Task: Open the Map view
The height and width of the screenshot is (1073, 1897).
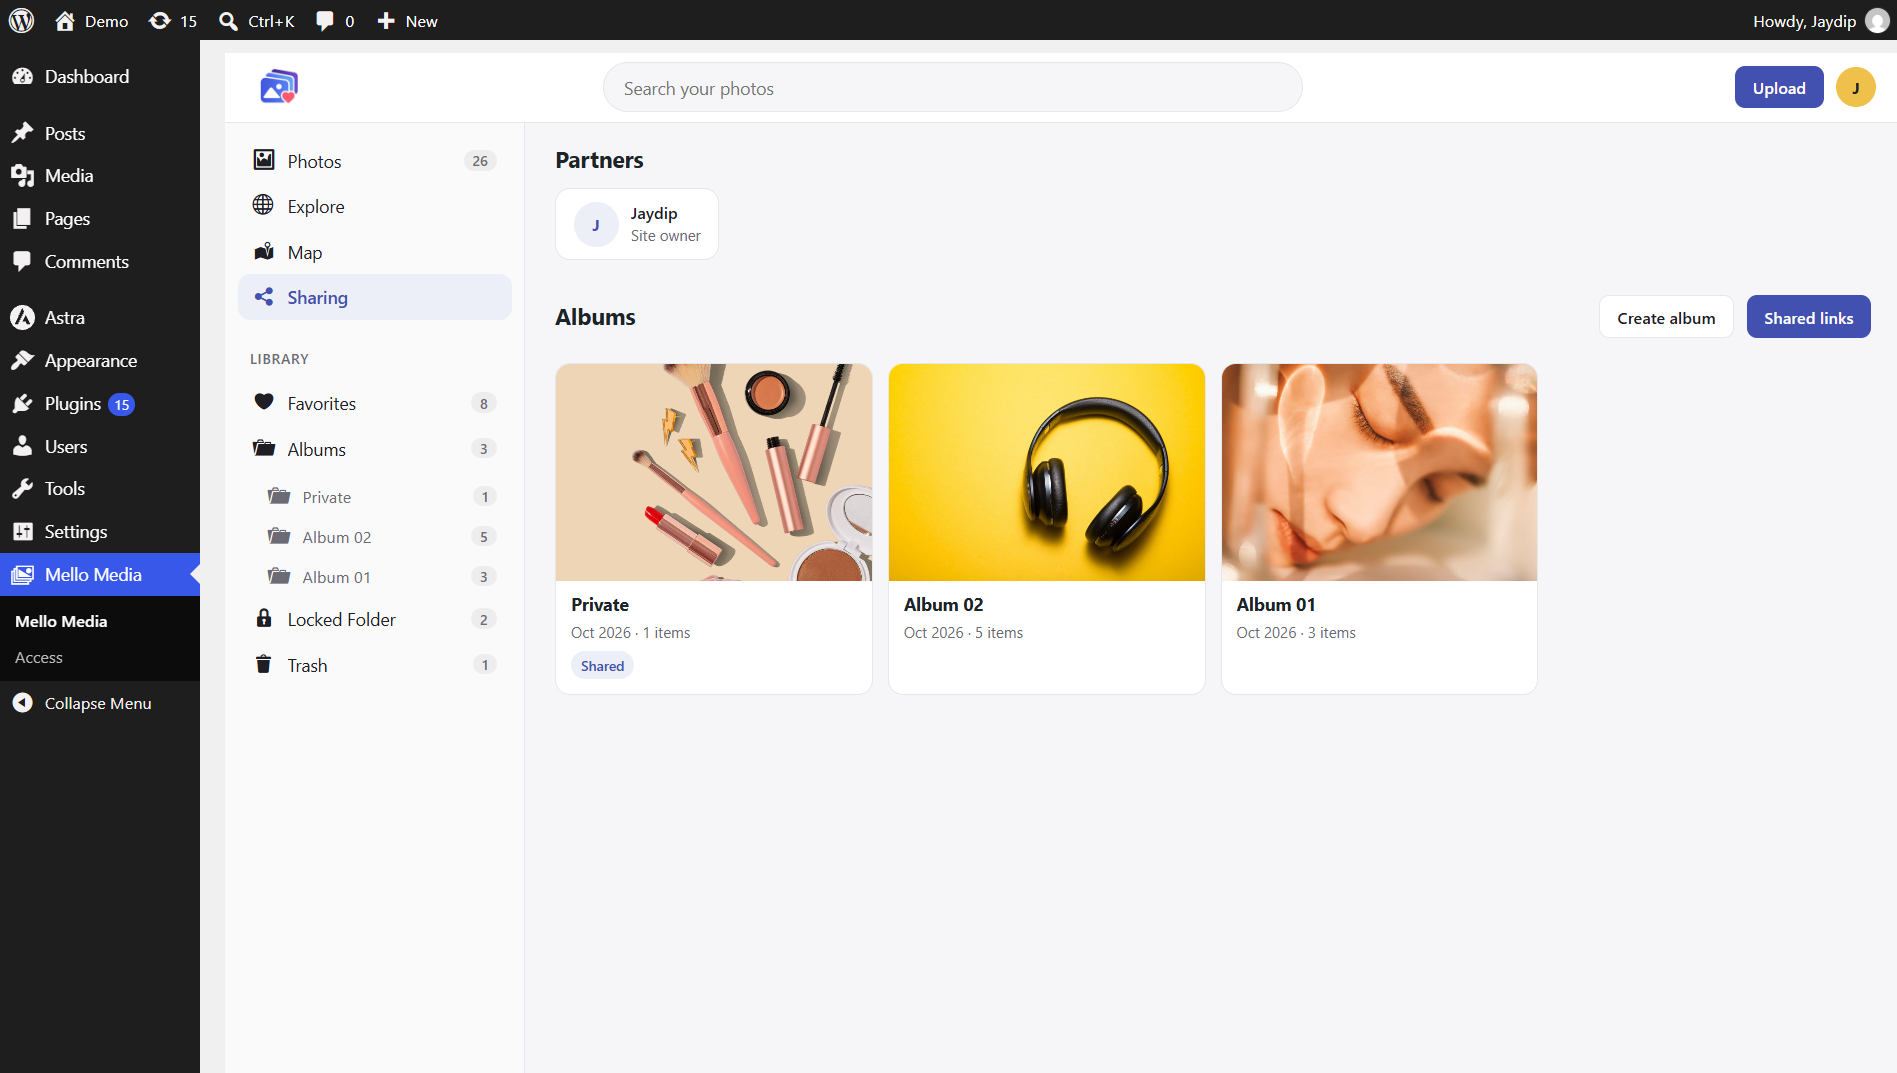Action: (375, 252)
